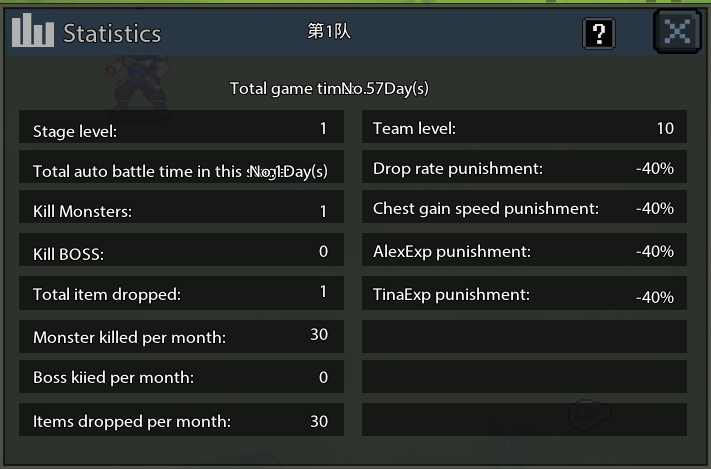Select the TinaExp punishment row
The width and height of the screenshot is (711, 469).
[524, 295]
